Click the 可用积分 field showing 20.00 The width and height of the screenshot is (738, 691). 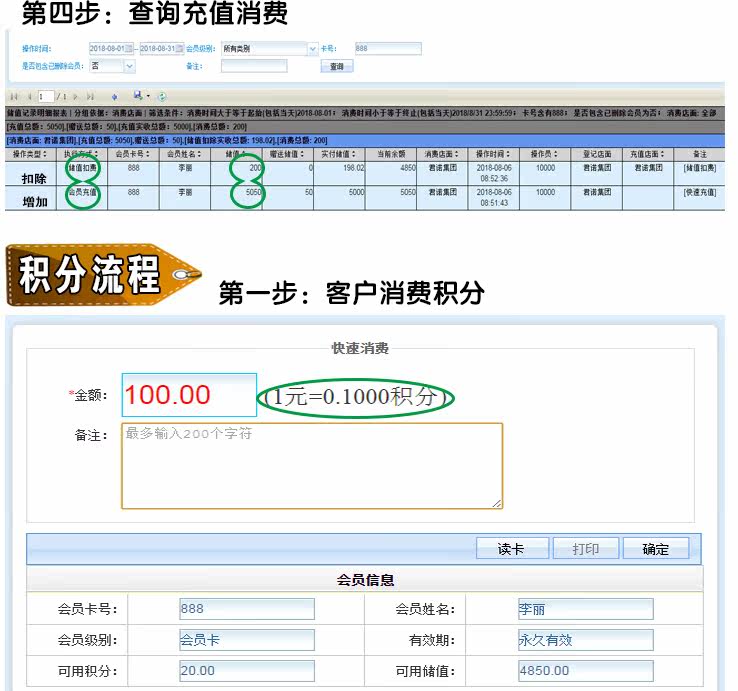(247, 671)
